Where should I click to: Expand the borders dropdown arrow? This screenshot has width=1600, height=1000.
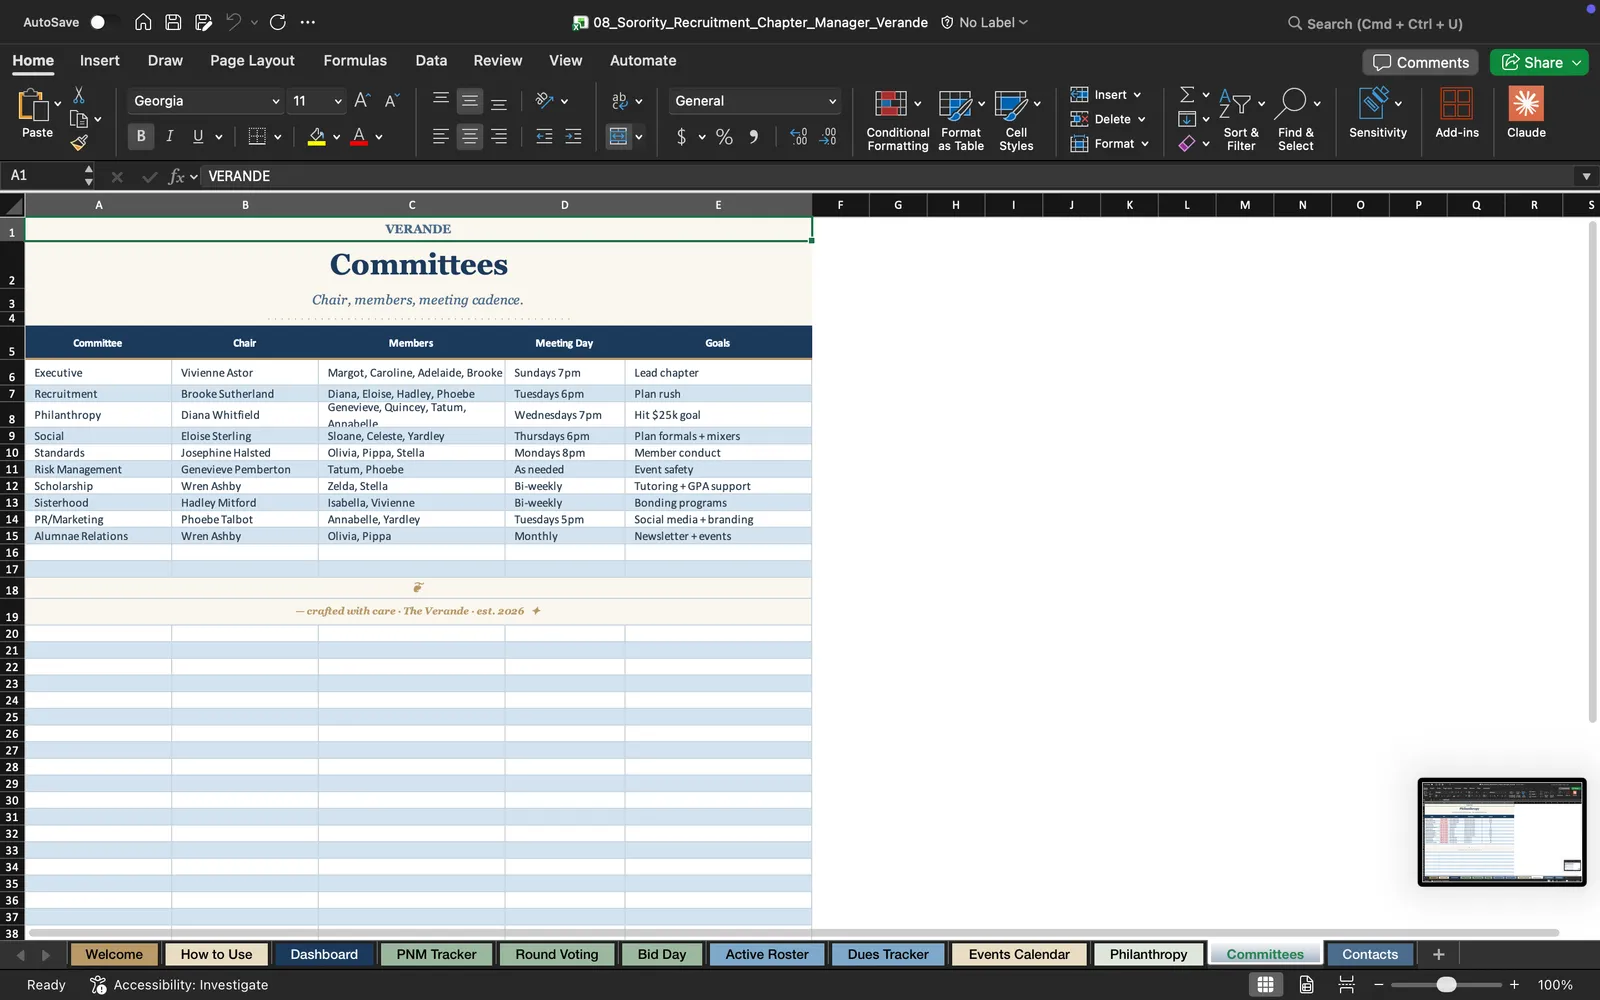pyautogui.click(x=278, y=137)
